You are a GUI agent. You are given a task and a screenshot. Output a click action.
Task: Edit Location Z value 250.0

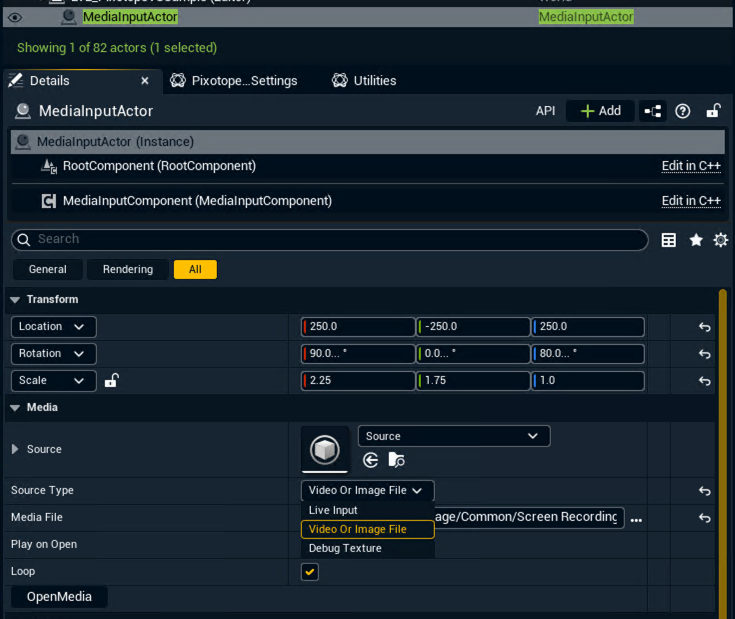click(x=588, y=327)
